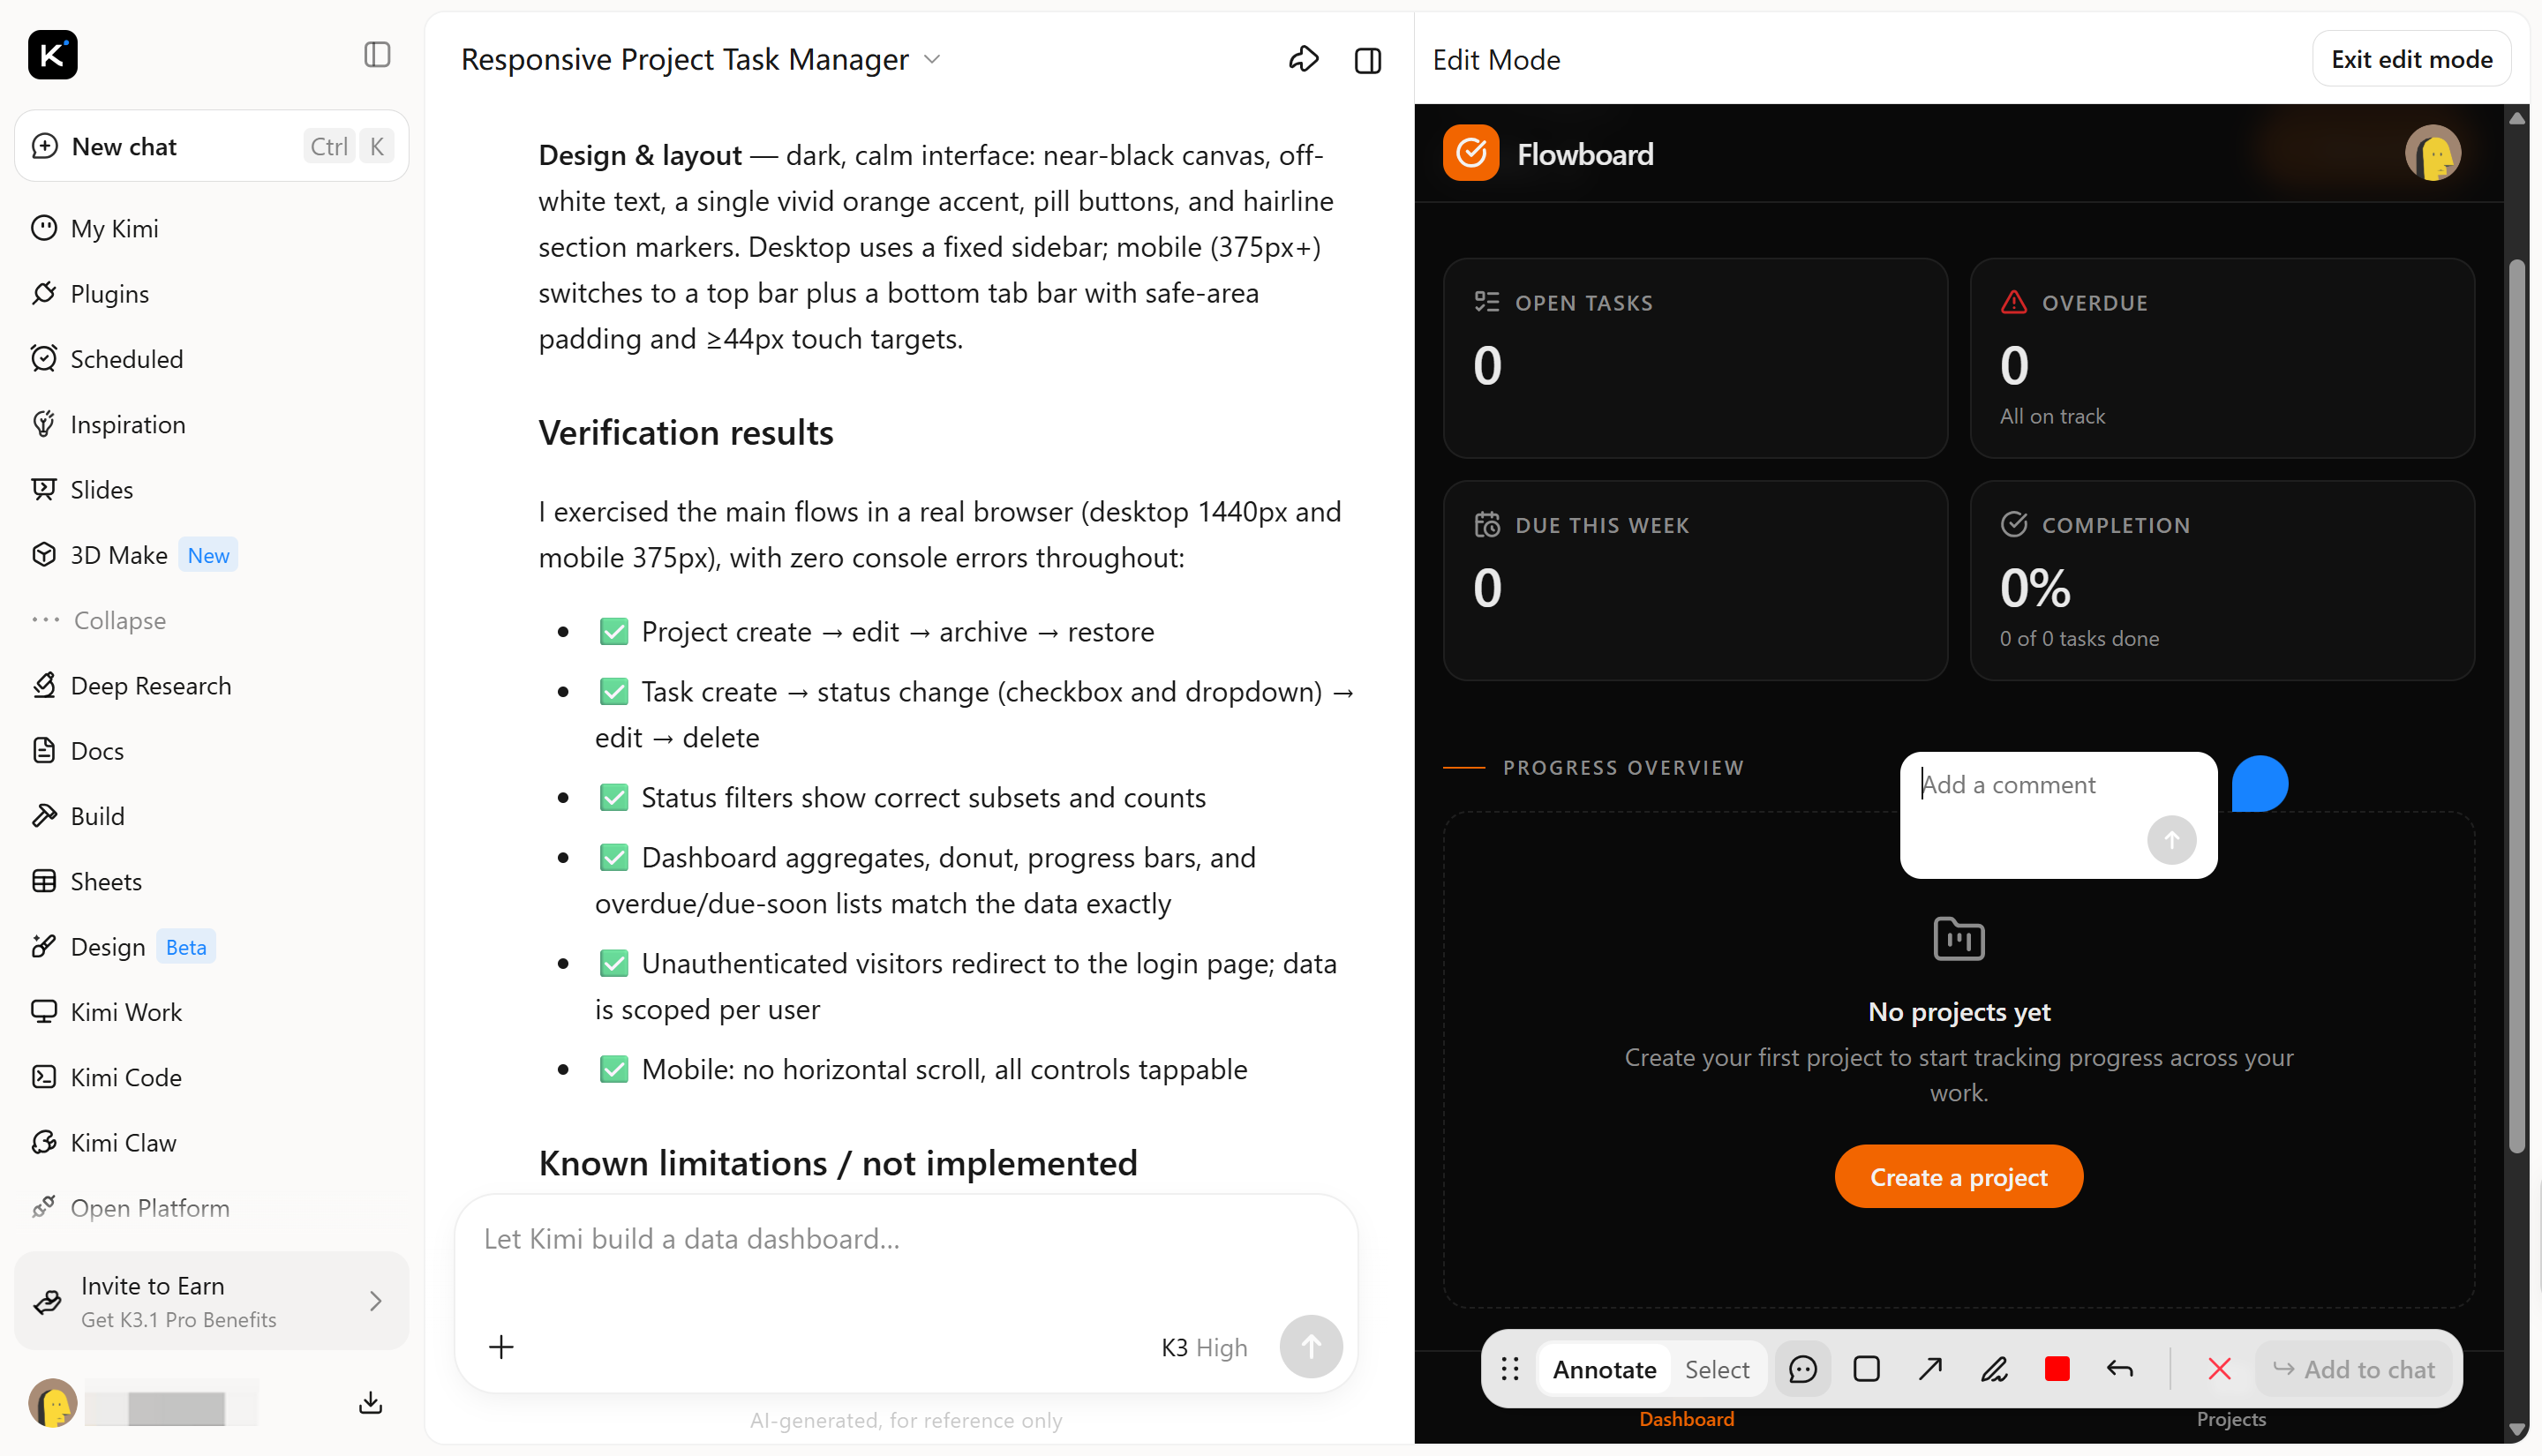Collapse the left sidebar panel icon
The height and width of the screenshot is (1456, 2542).
coord(377,55)
